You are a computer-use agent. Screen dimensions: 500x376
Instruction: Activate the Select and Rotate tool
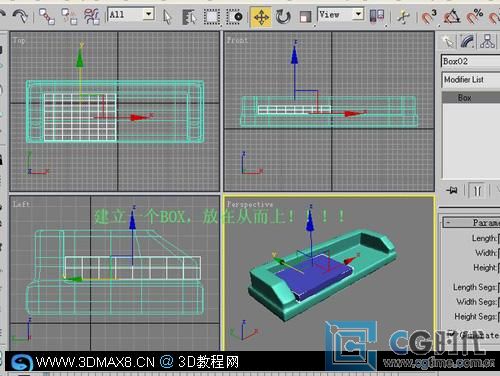[283, 17]
